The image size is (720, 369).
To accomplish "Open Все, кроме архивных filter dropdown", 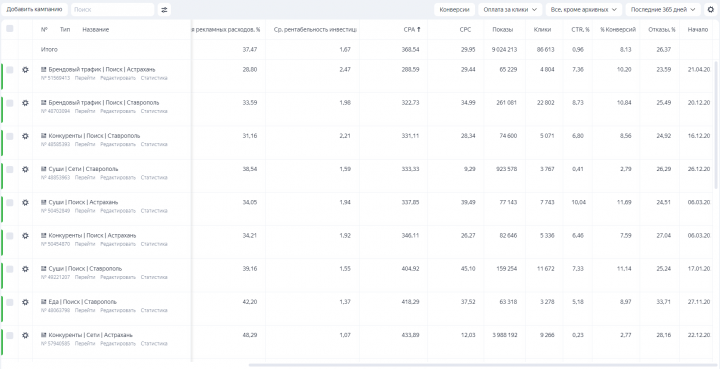I will coord(584,9).
